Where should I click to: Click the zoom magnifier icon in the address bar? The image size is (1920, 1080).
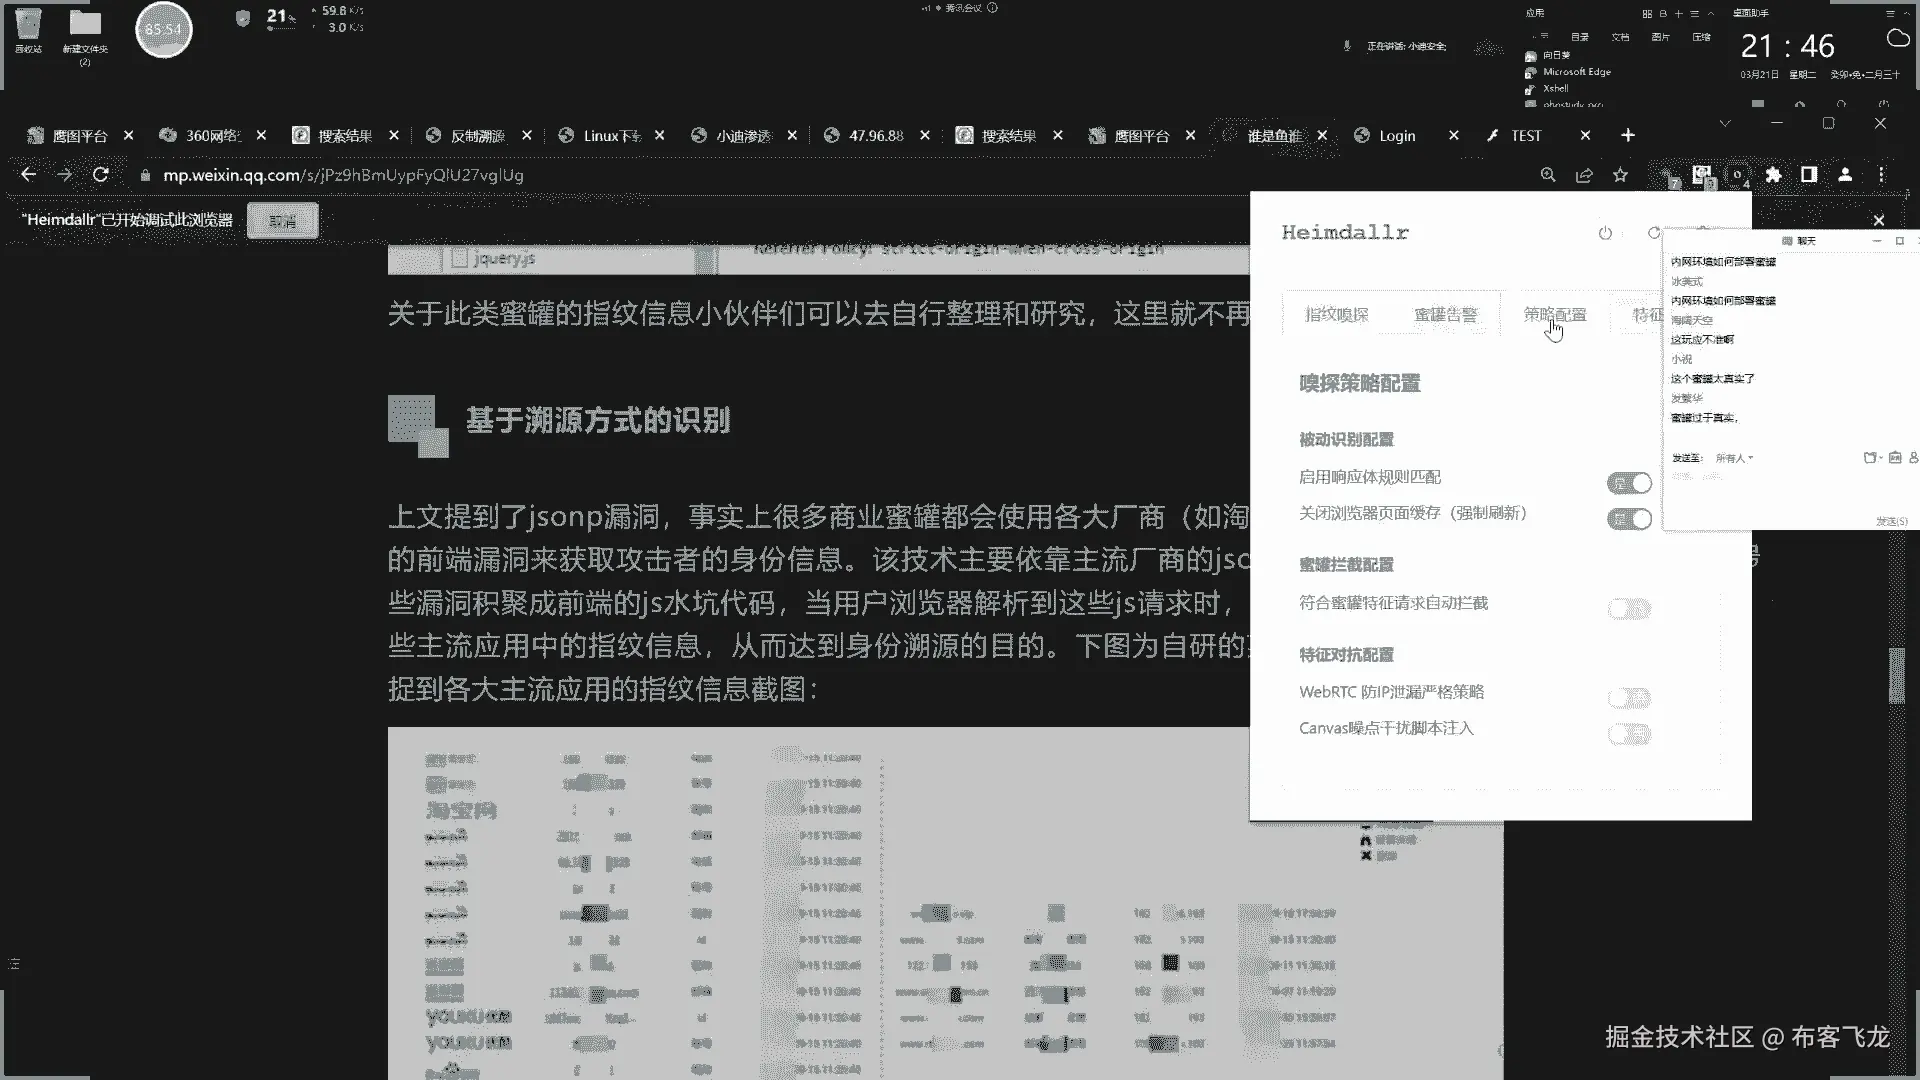pyautogui.click(x=1548, y=175)
